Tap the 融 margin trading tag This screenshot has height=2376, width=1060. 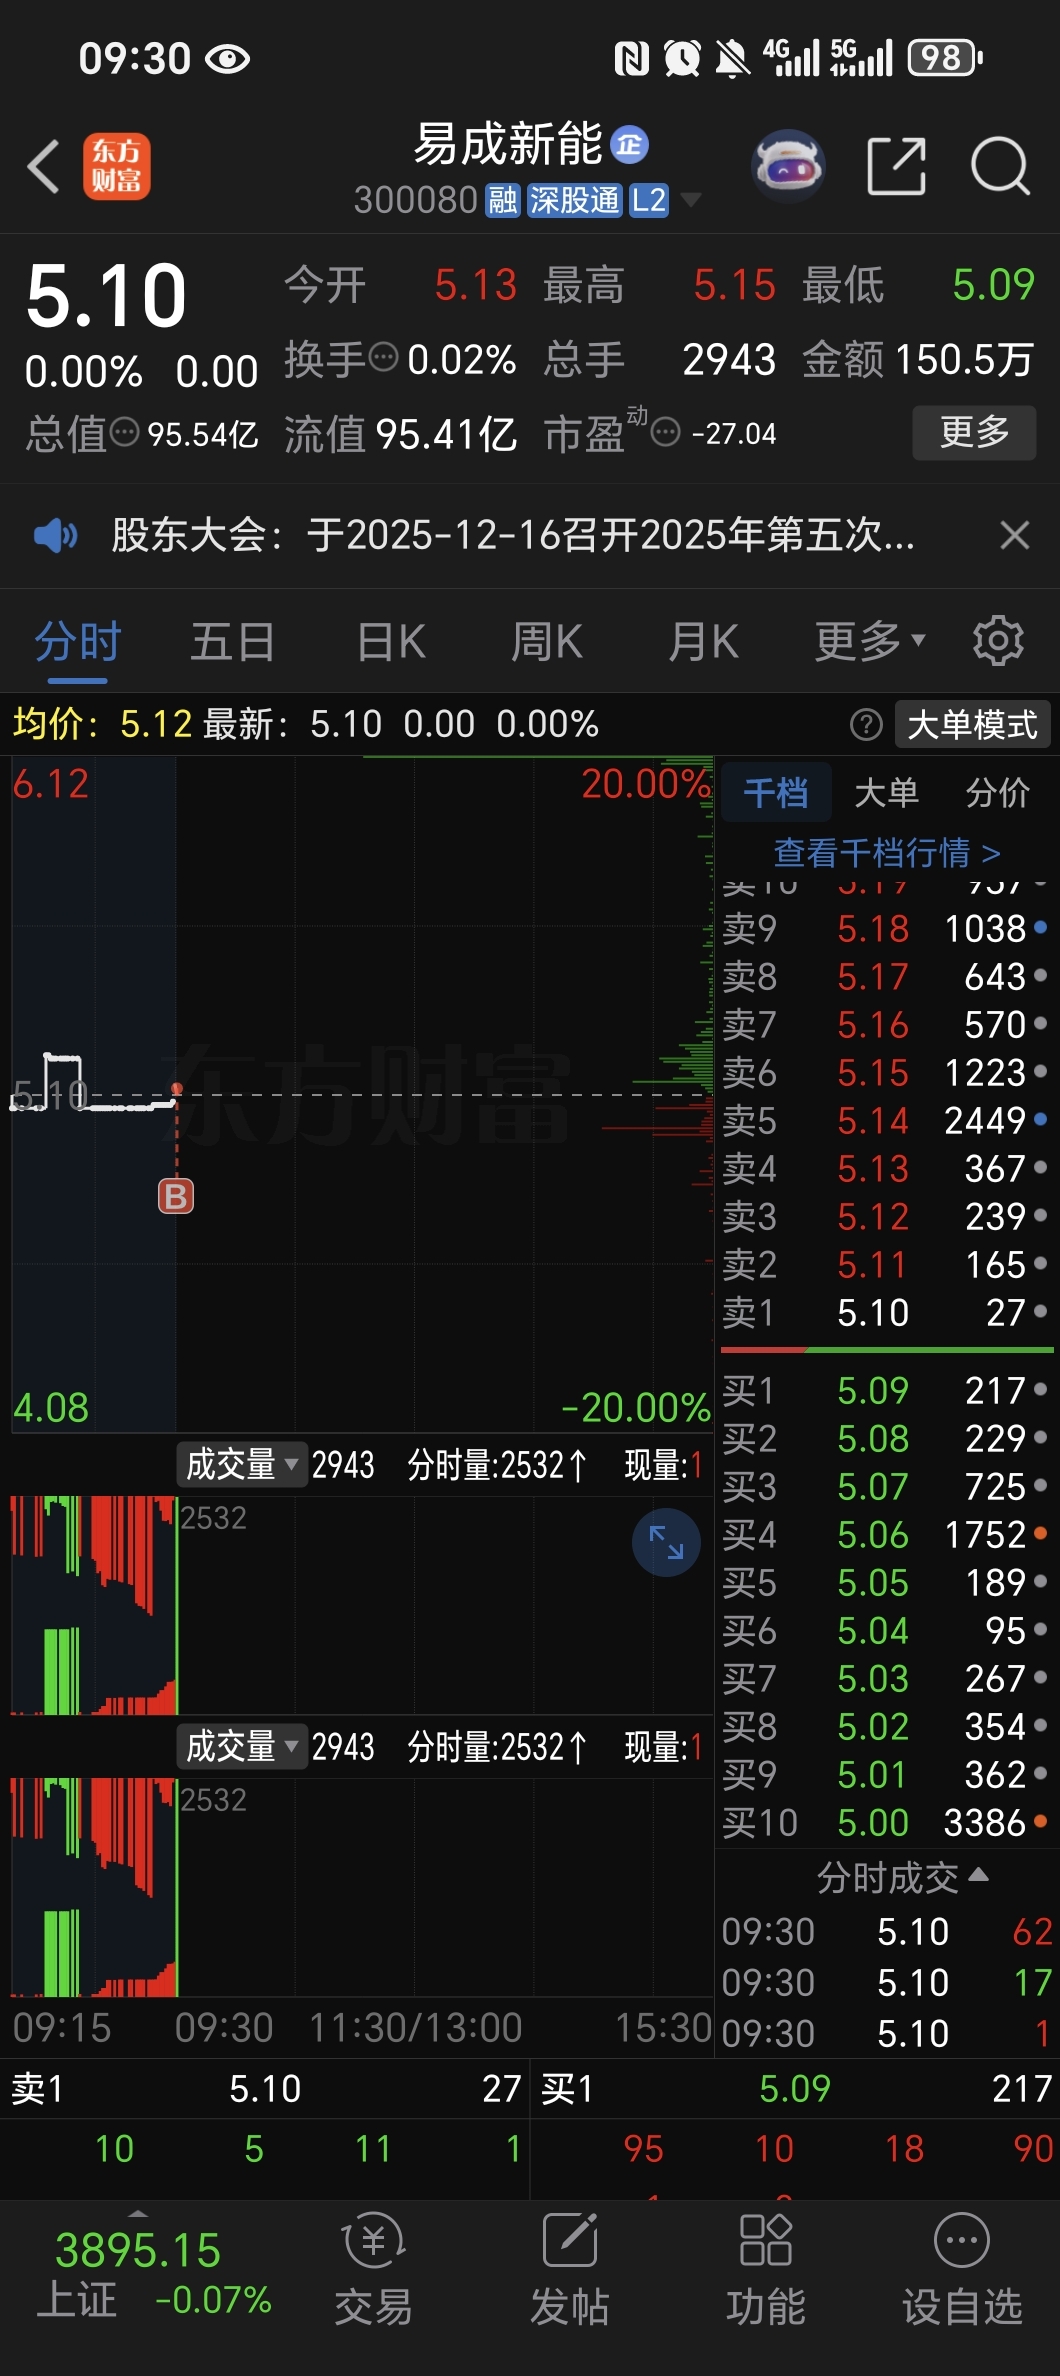pyautogui.click(x=502, y=200)
